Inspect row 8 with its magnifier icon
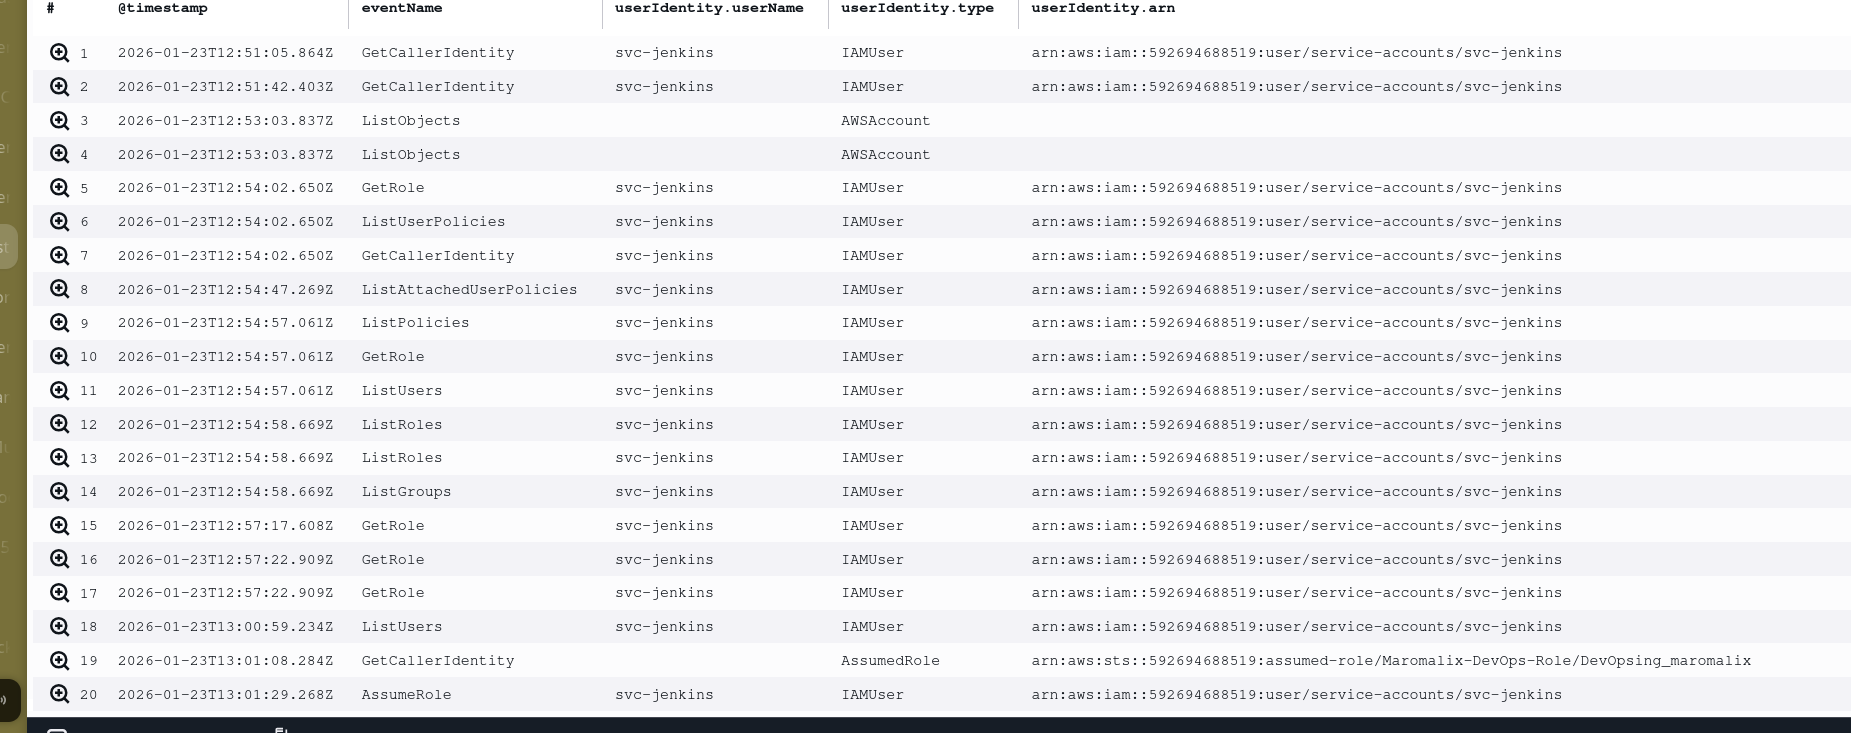Viewport: 1851px width, 733px height. pyautogui.click(x=60, y=290)
